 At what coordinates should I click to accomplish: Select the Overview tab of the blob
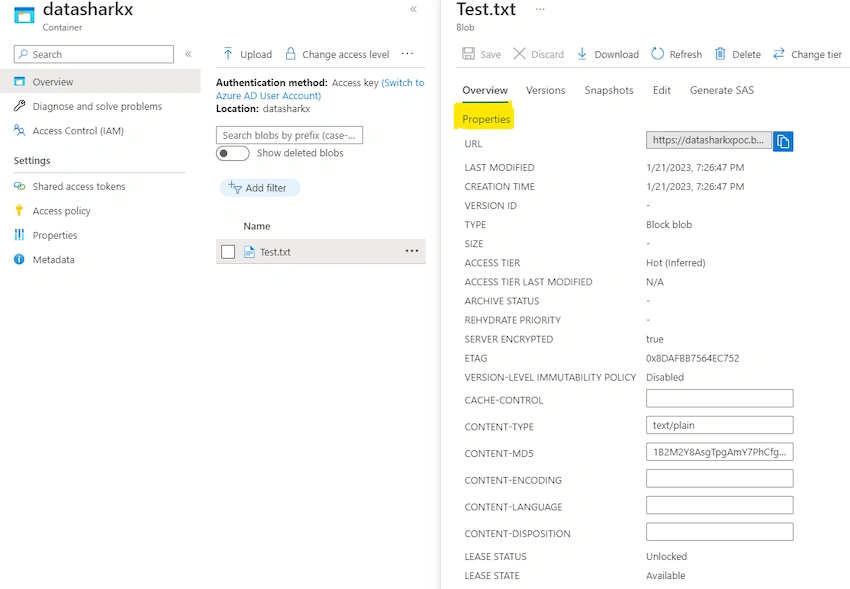[485, 90]
